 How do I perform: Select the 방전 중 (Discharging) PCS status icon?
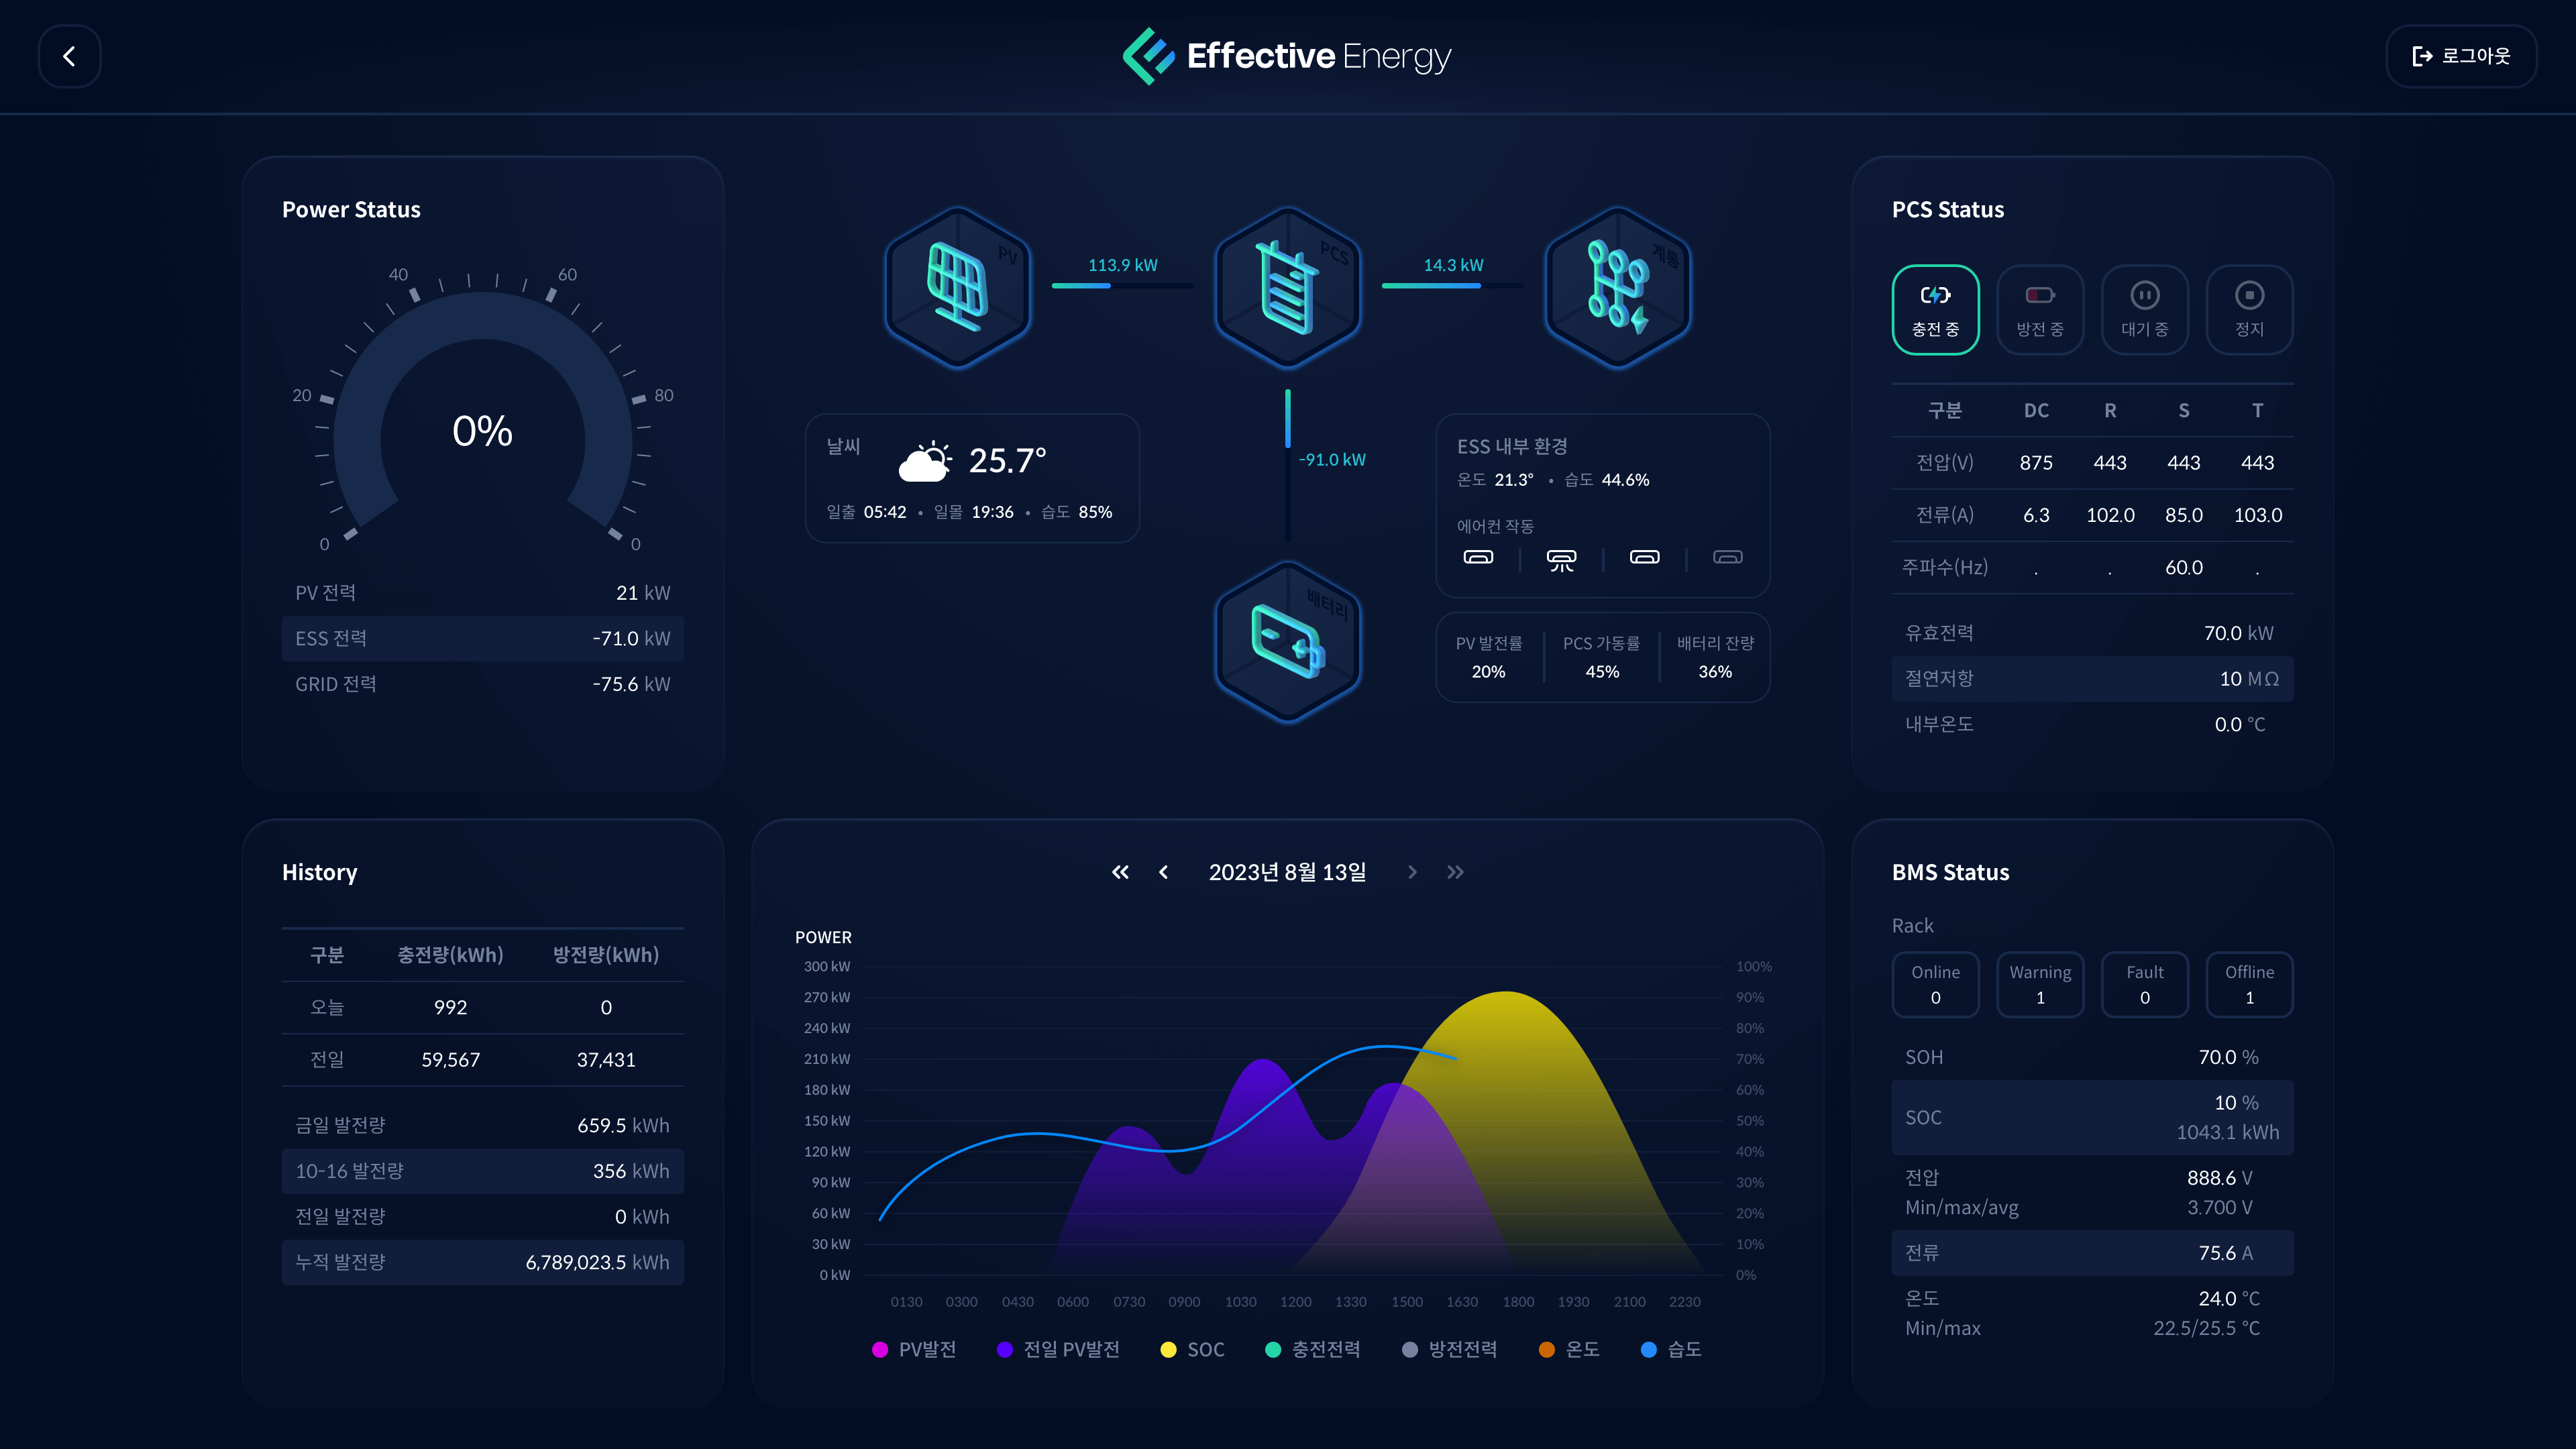pyautogui.click(x=2040, y=308)
